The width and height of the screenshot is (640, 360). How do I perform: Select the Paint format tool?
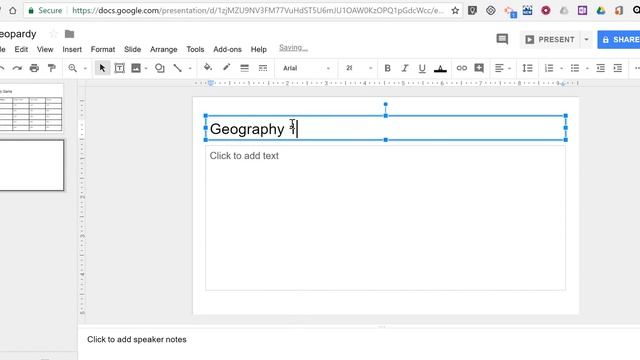51,68
